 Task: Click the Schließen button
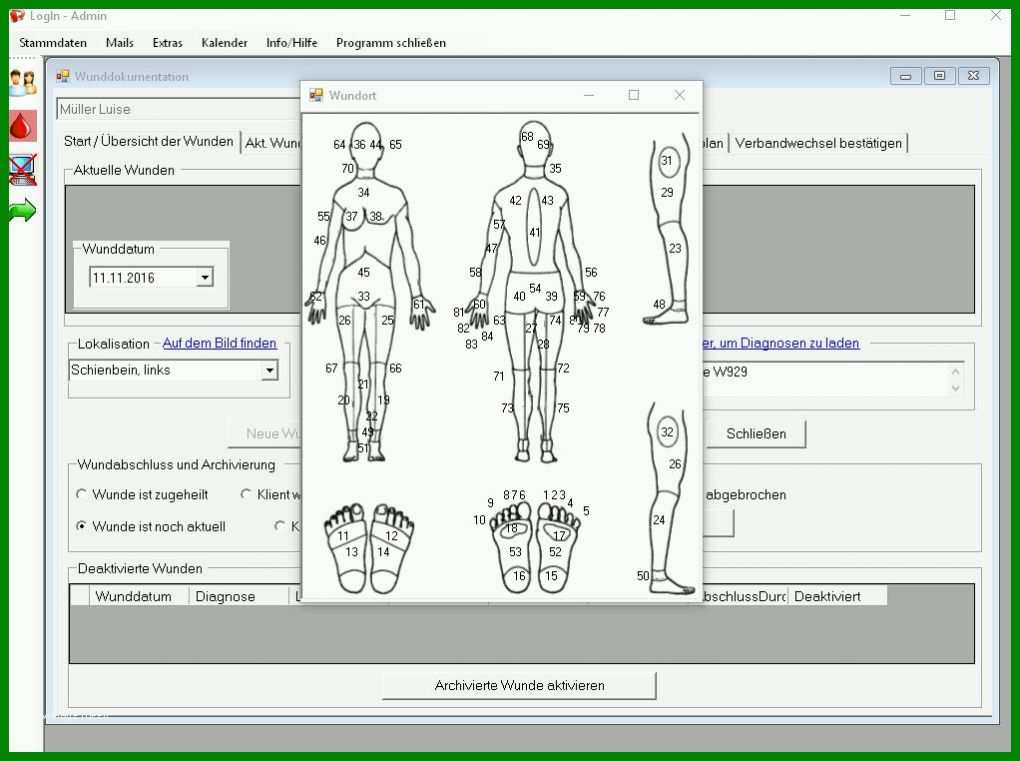click(x=756, y=434)
